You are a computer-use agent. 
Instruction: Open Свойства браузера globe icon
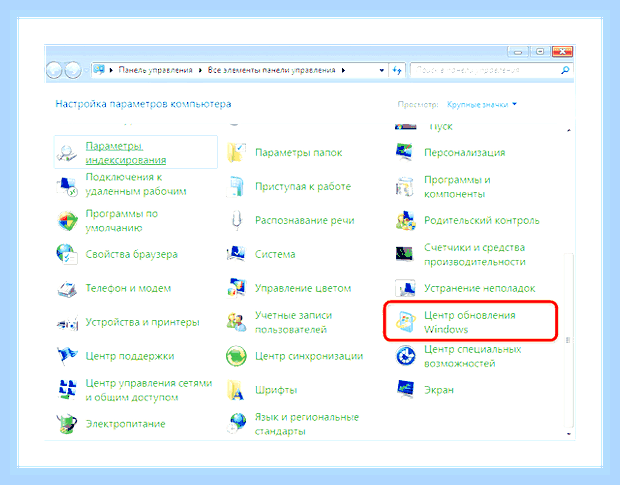click(67, 254)
